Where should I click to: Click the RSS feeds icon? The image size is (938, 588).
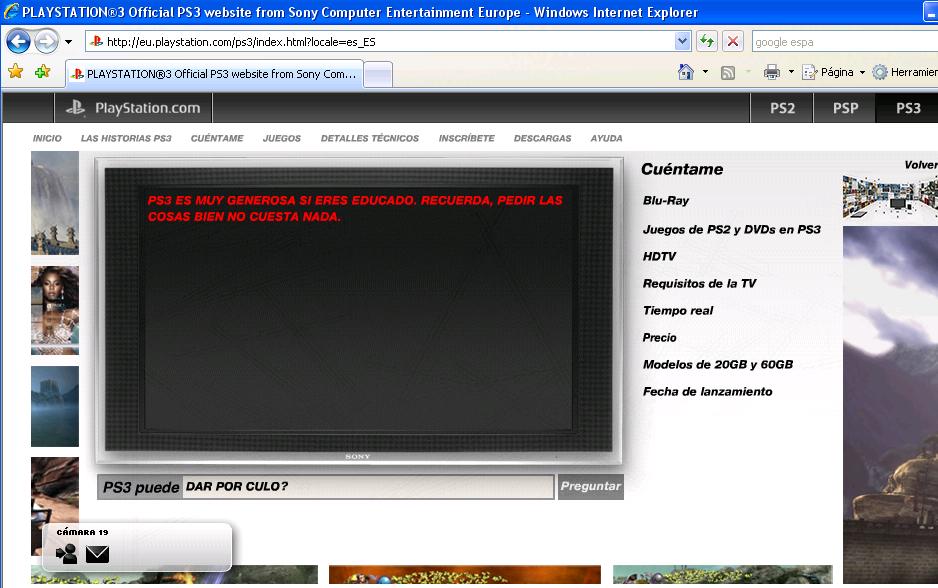pyautogui.click(x=727, y=73)
